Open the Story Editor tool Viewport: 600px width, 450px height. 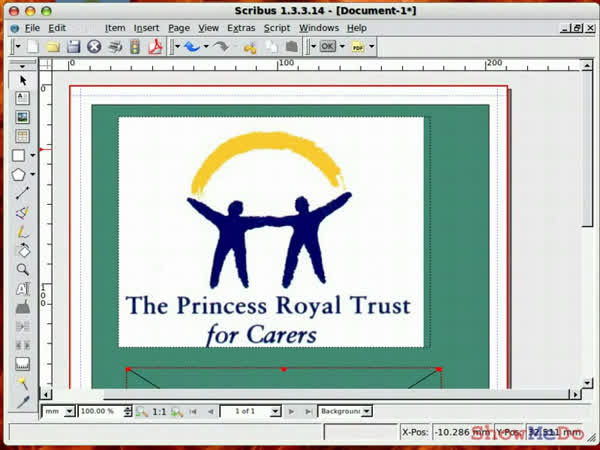(23, 307)
